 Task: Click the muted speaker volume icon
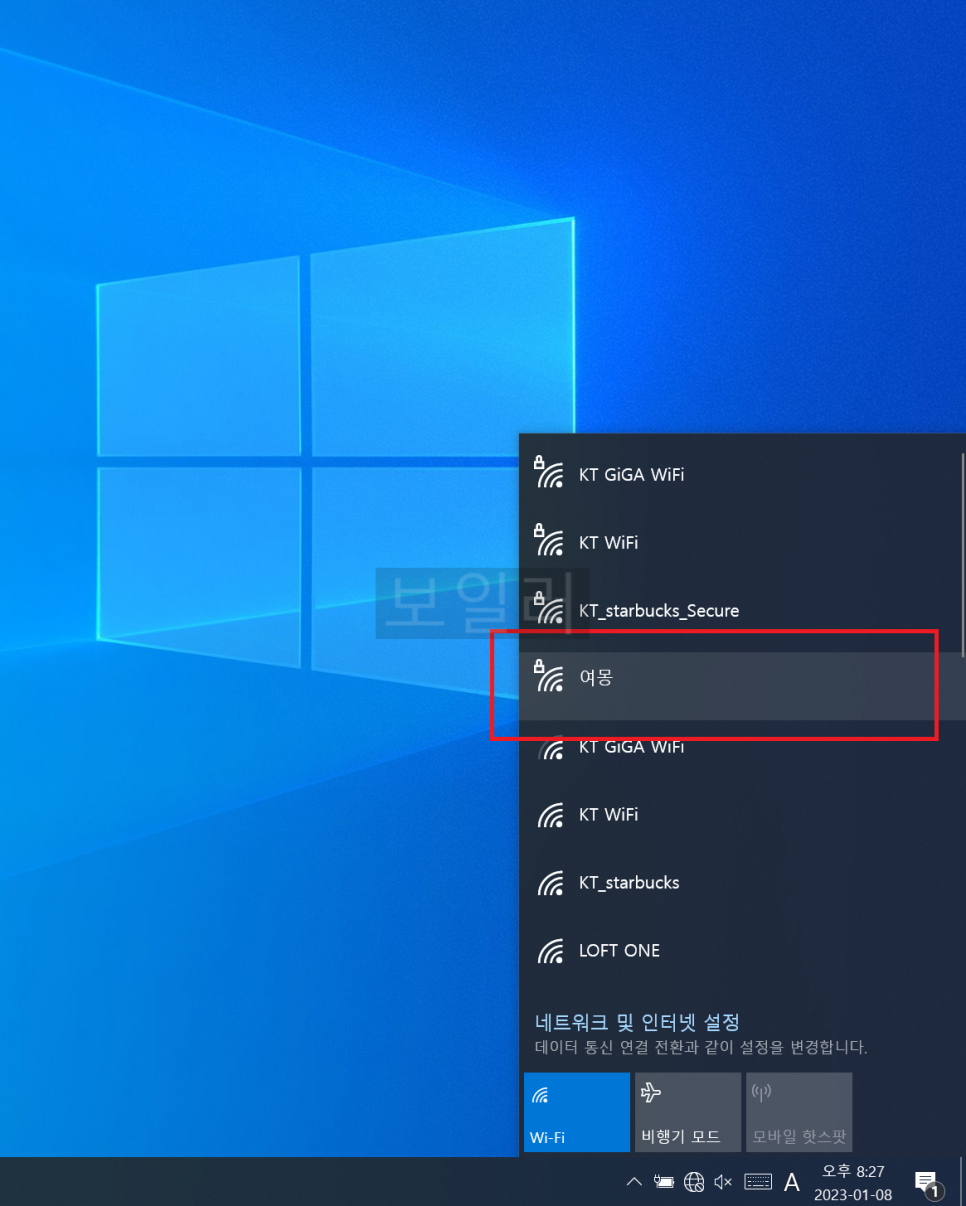(723, 1183)
